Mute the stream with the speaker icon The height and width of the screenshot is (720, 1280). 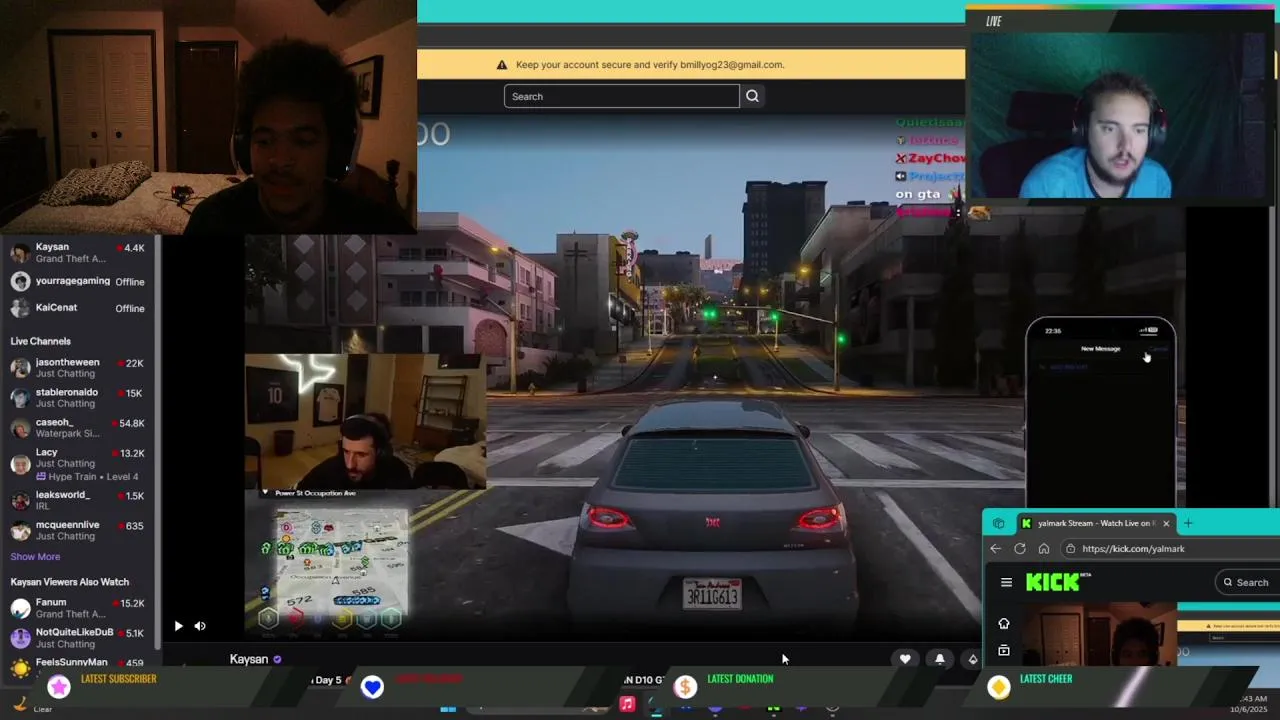pyautogui.click(x=200, y=626)
